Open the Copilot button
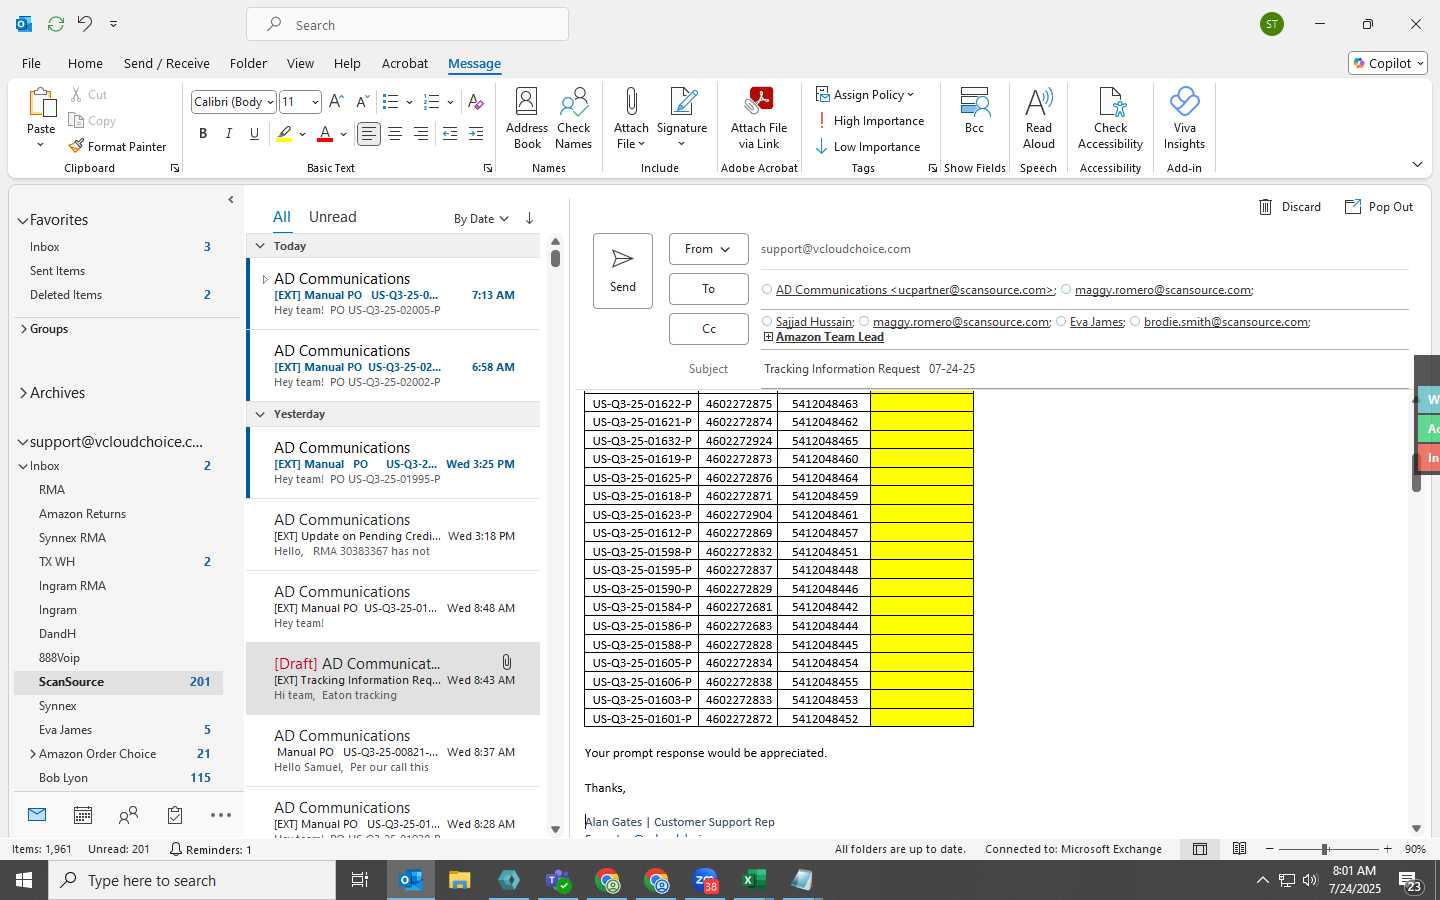The image size is (1440, 900). [x=1388, y=63]
